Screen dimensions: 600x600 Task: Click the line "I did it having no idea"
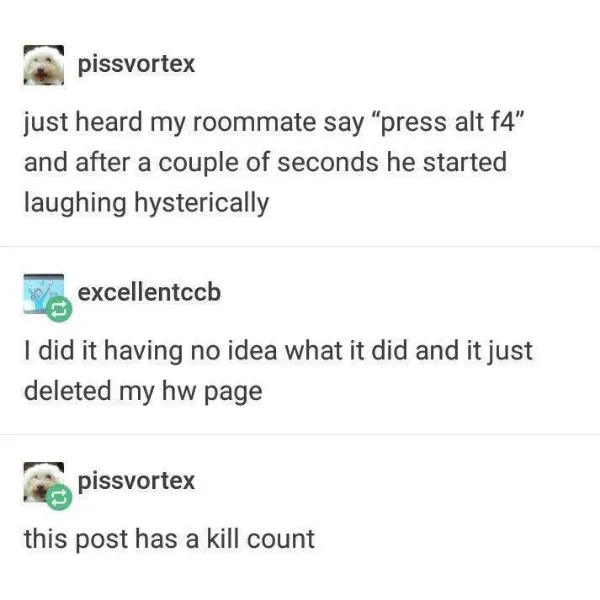[278, 351]
